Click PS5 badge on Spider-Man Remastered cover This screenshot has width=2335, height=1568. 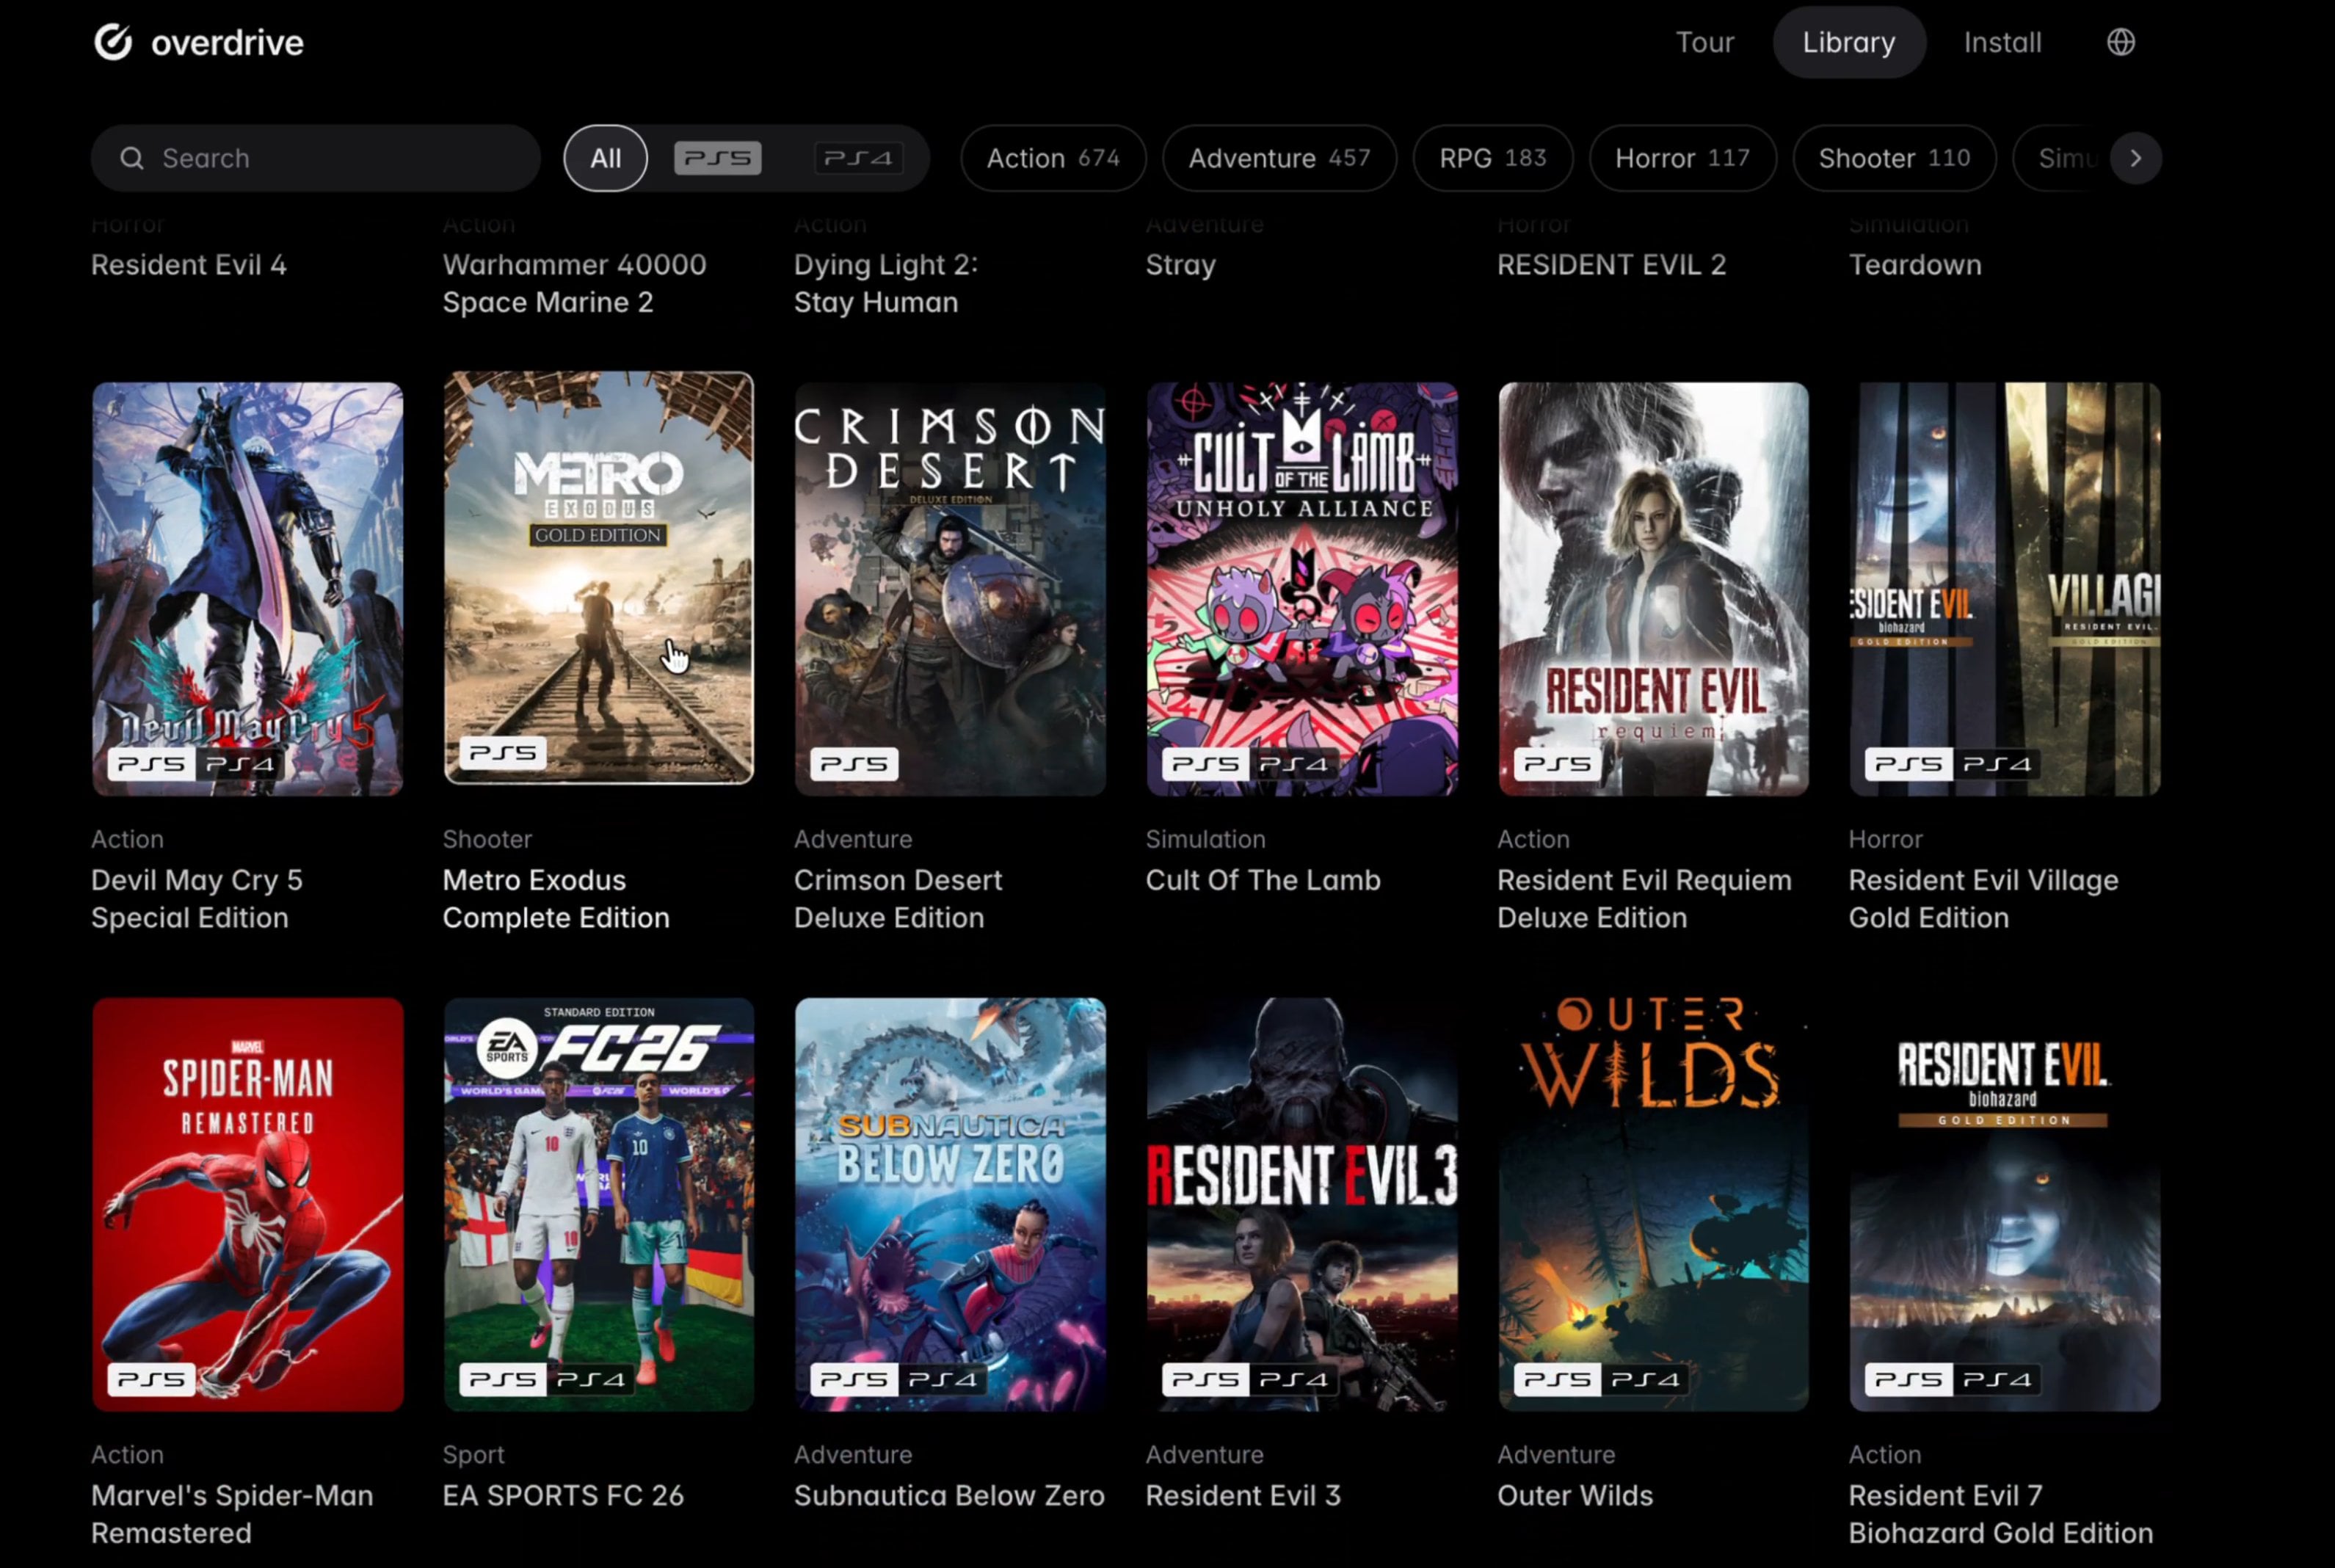151,1379
